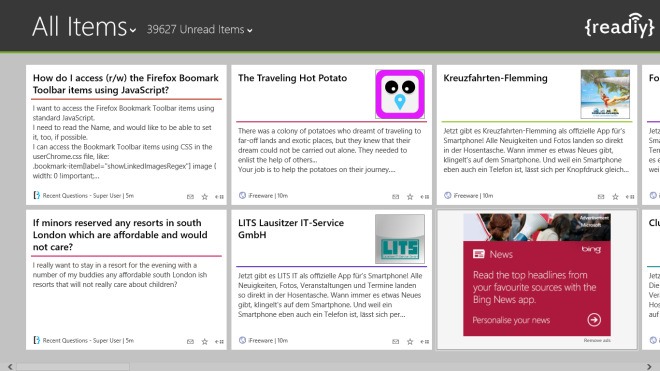
Task: Star the Traveling Hot Potato item
Action: coord(410,197)
